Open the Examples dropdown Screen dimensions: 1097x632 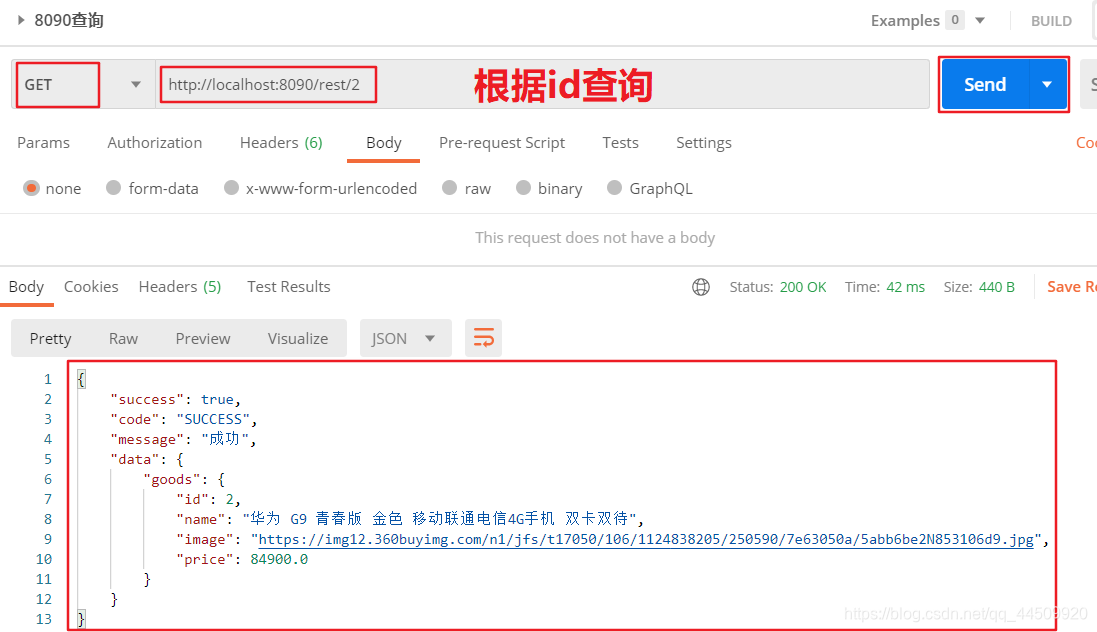point(978,19)
